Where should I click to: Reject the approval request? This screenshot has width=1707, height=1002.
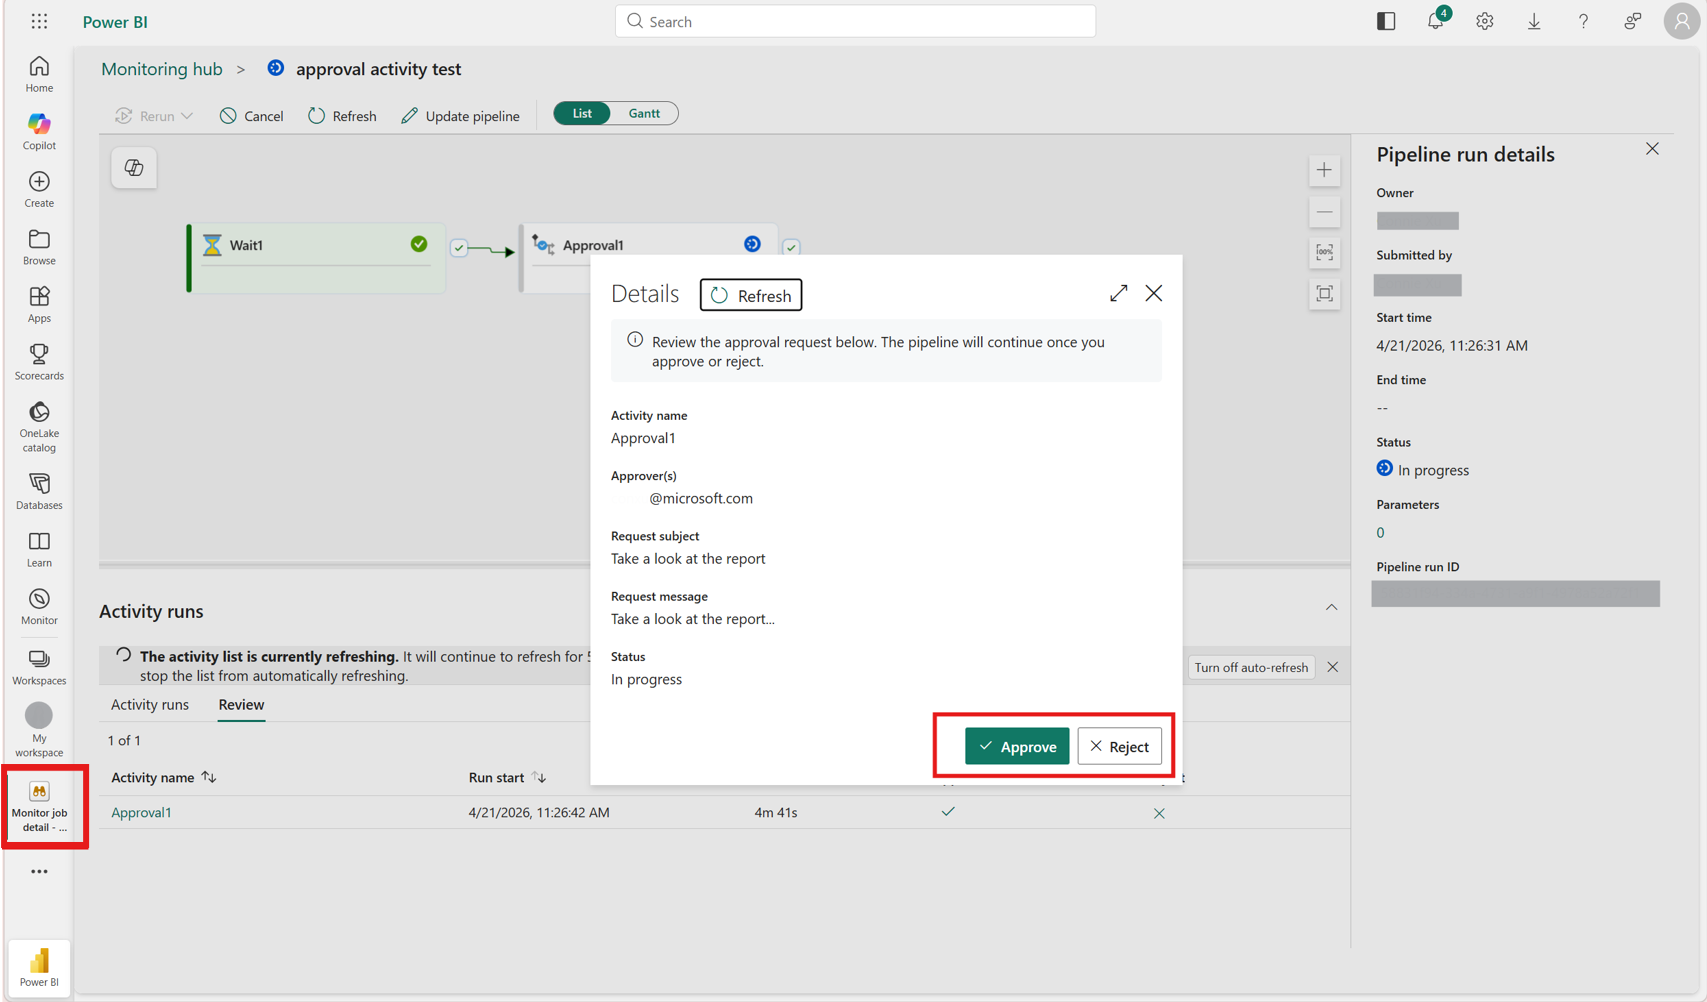tap(1119, 746)
